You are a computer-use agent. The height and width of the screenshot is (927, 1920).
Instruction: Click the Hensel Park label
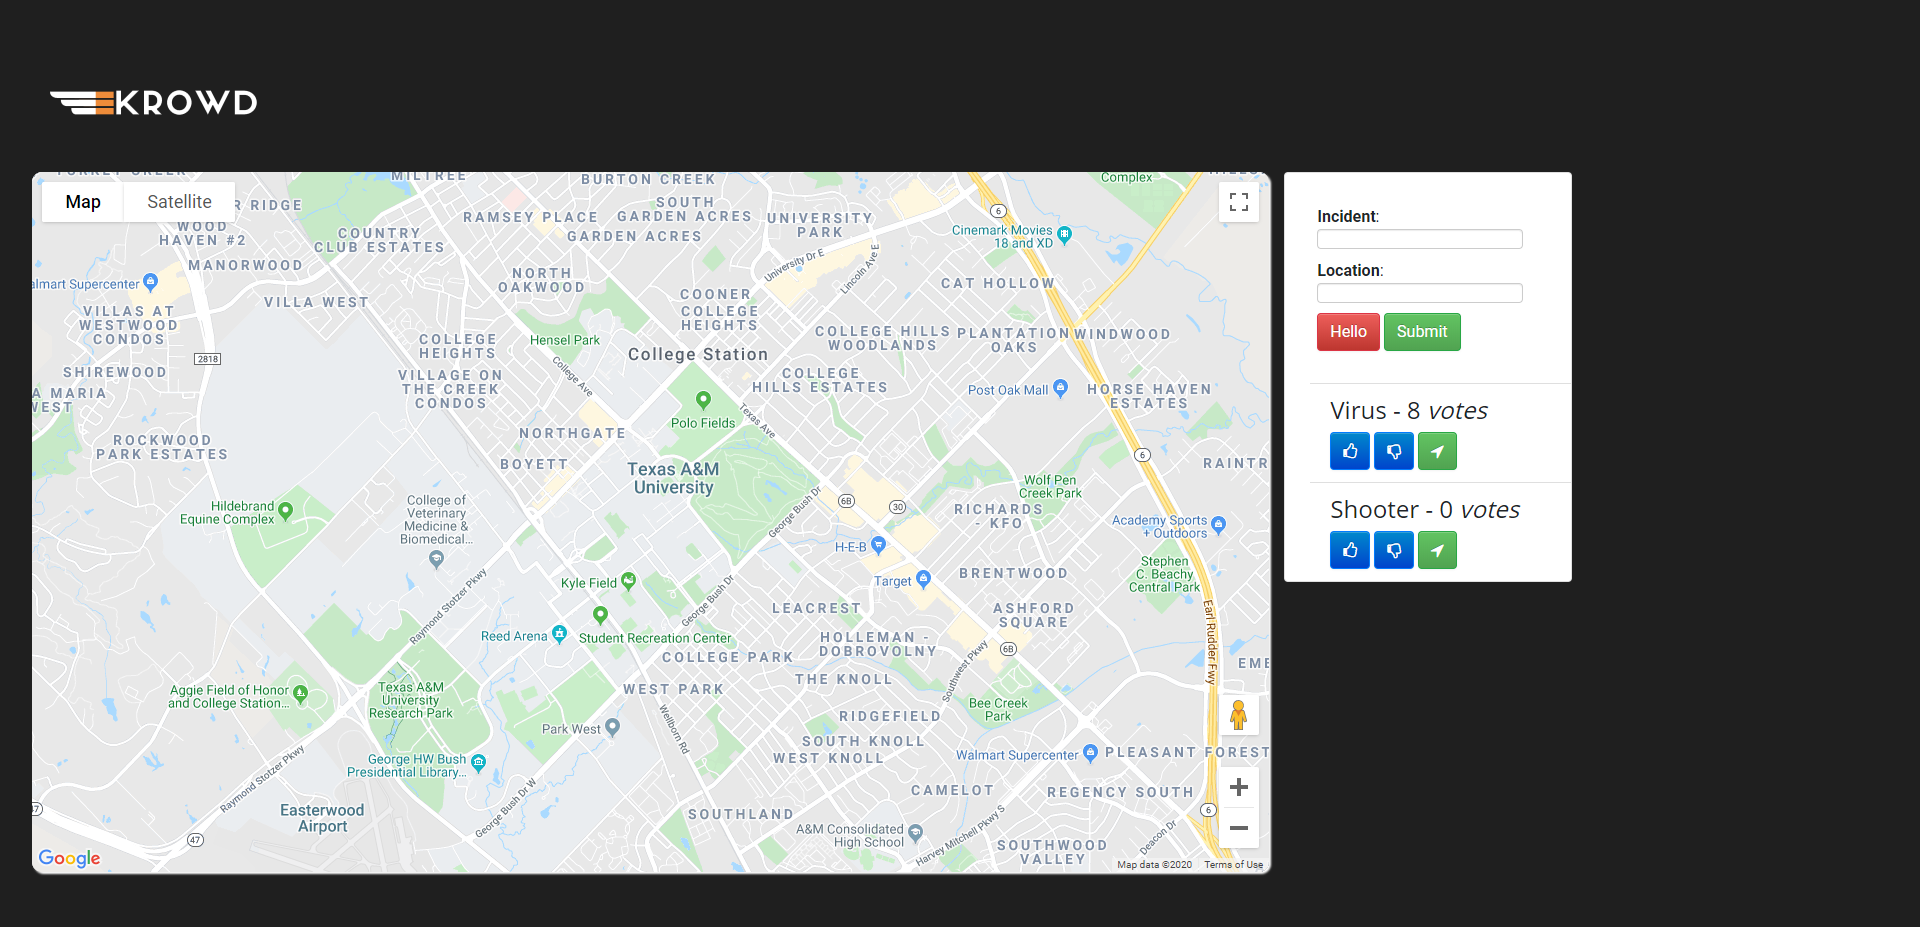[565, 340]
